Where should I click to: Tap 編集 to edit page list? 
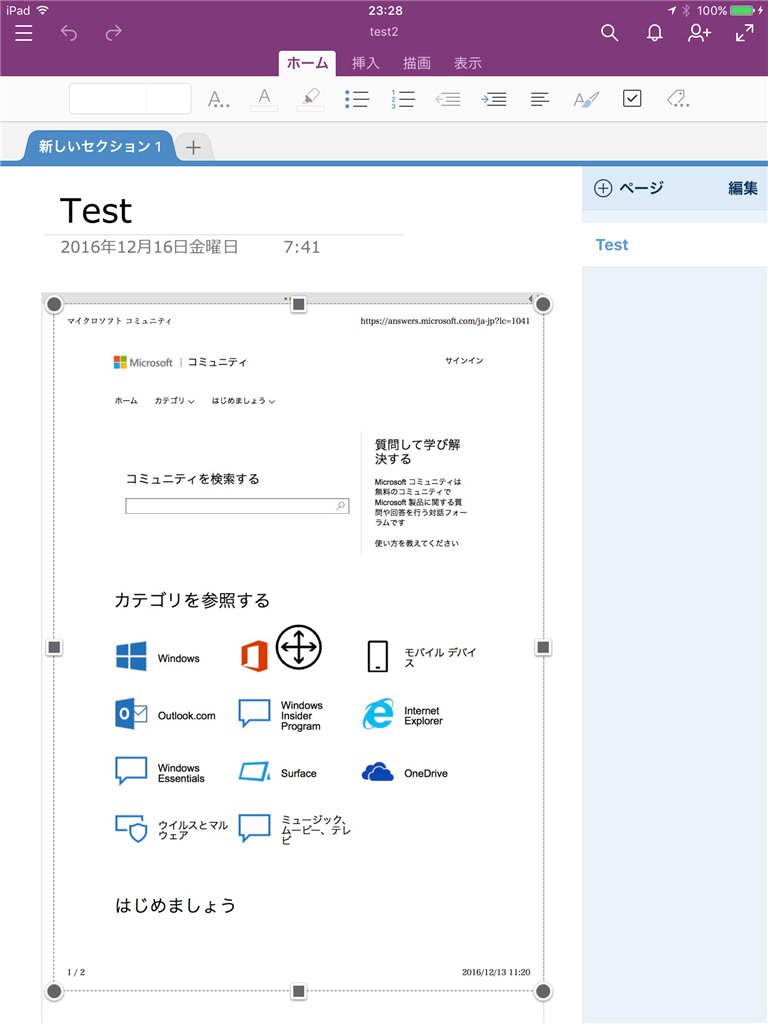pos(743,189)
